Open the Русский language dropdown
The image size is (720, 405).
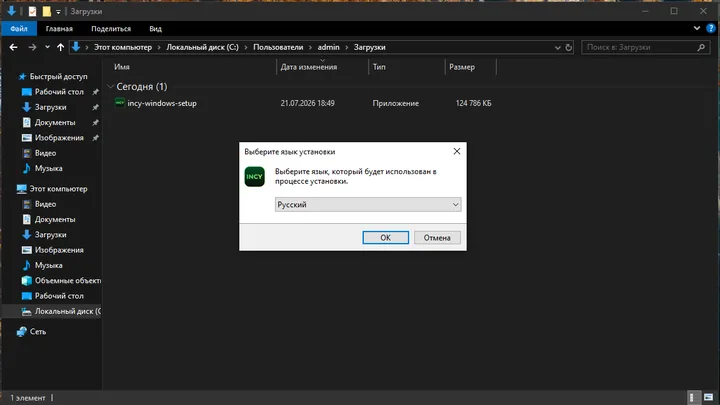click(368, 204)
